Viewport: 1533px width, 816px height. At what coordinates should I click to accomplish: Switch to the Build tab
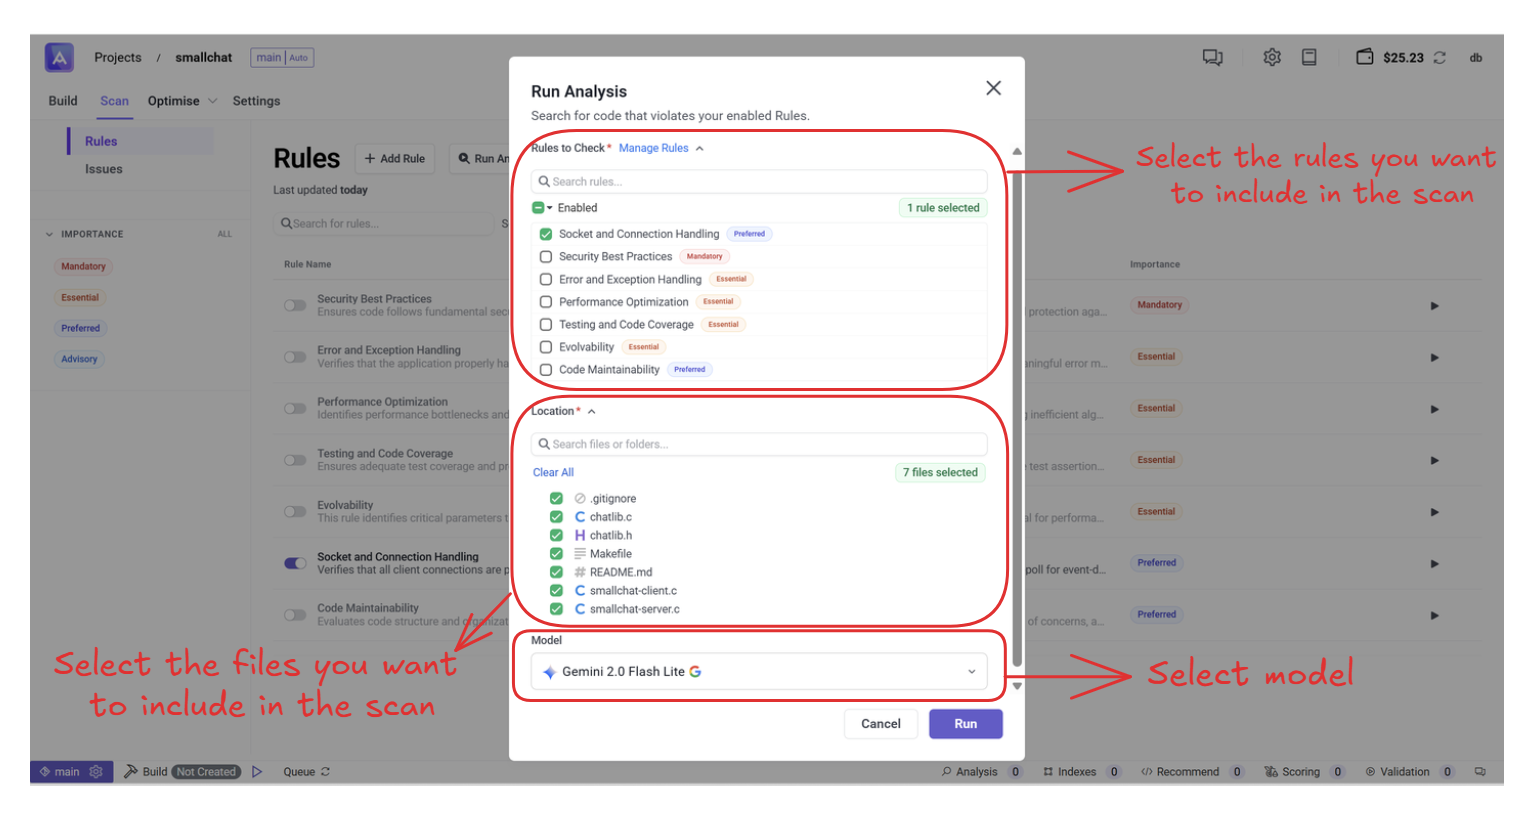pyautogui.click(x=63, y=101)
